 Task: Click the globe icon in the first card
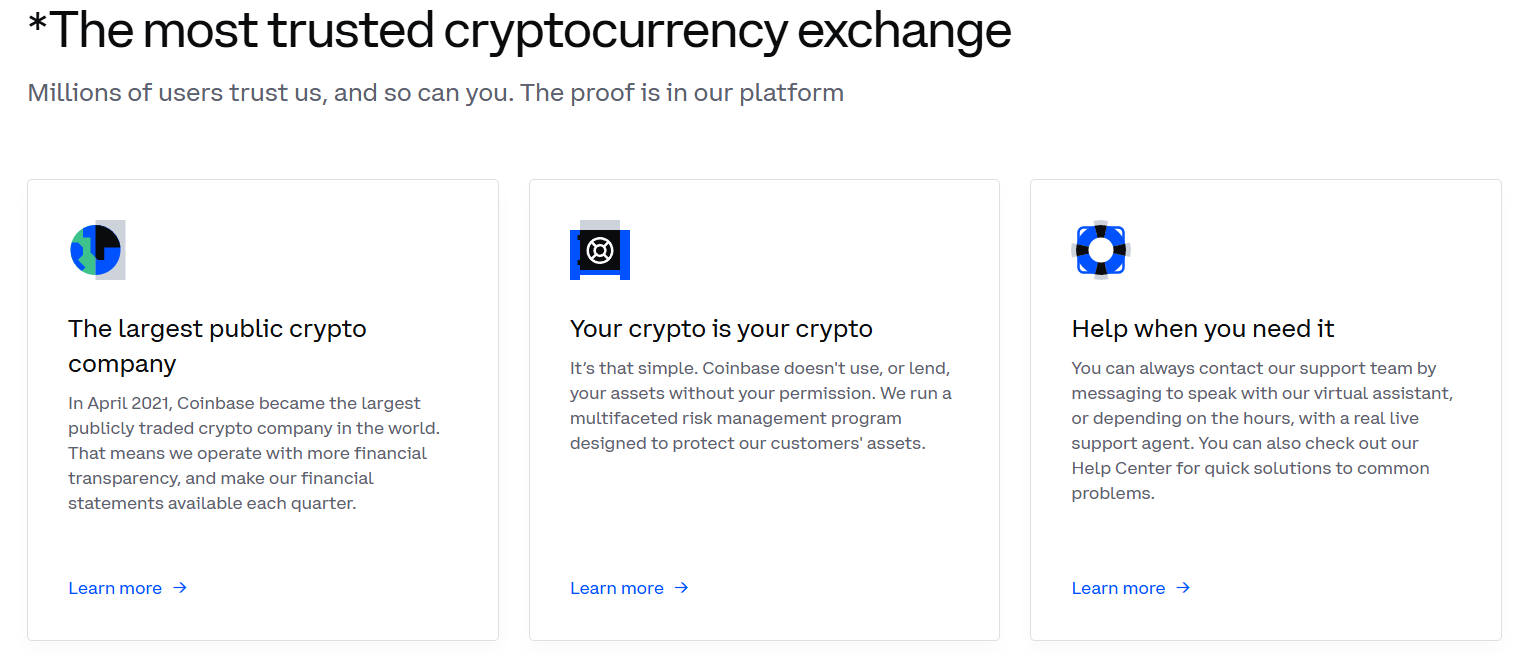point(97,250)
